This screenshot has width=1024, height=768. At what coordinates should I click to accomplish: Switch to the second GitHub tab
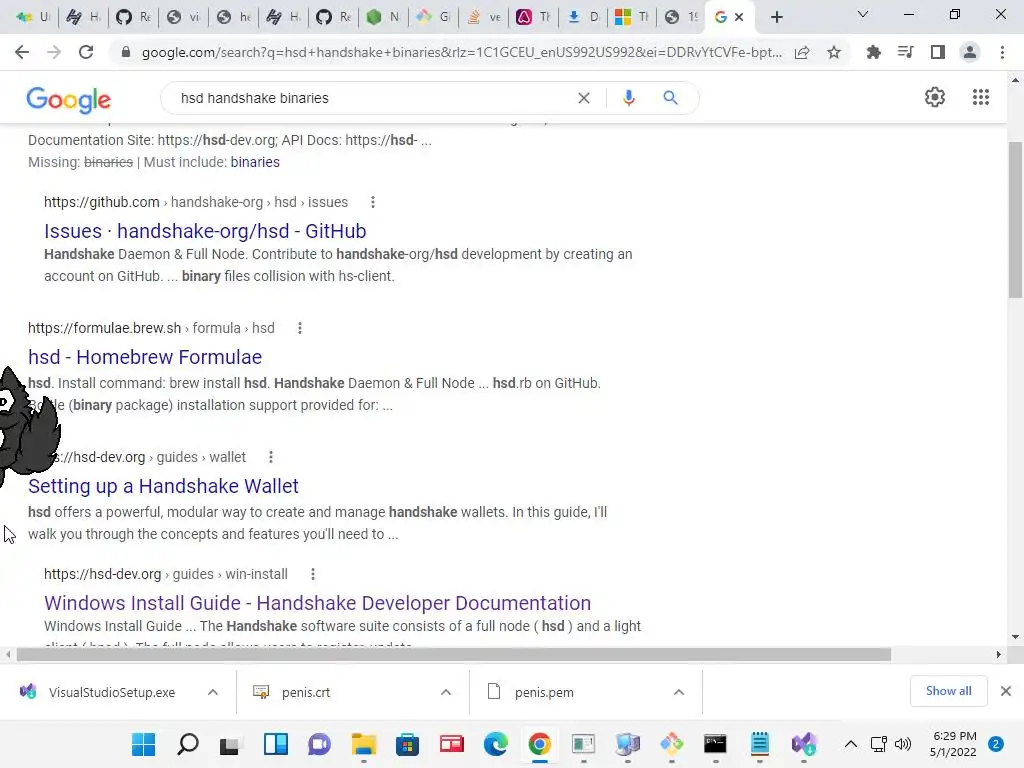click(x=334, y=17)
